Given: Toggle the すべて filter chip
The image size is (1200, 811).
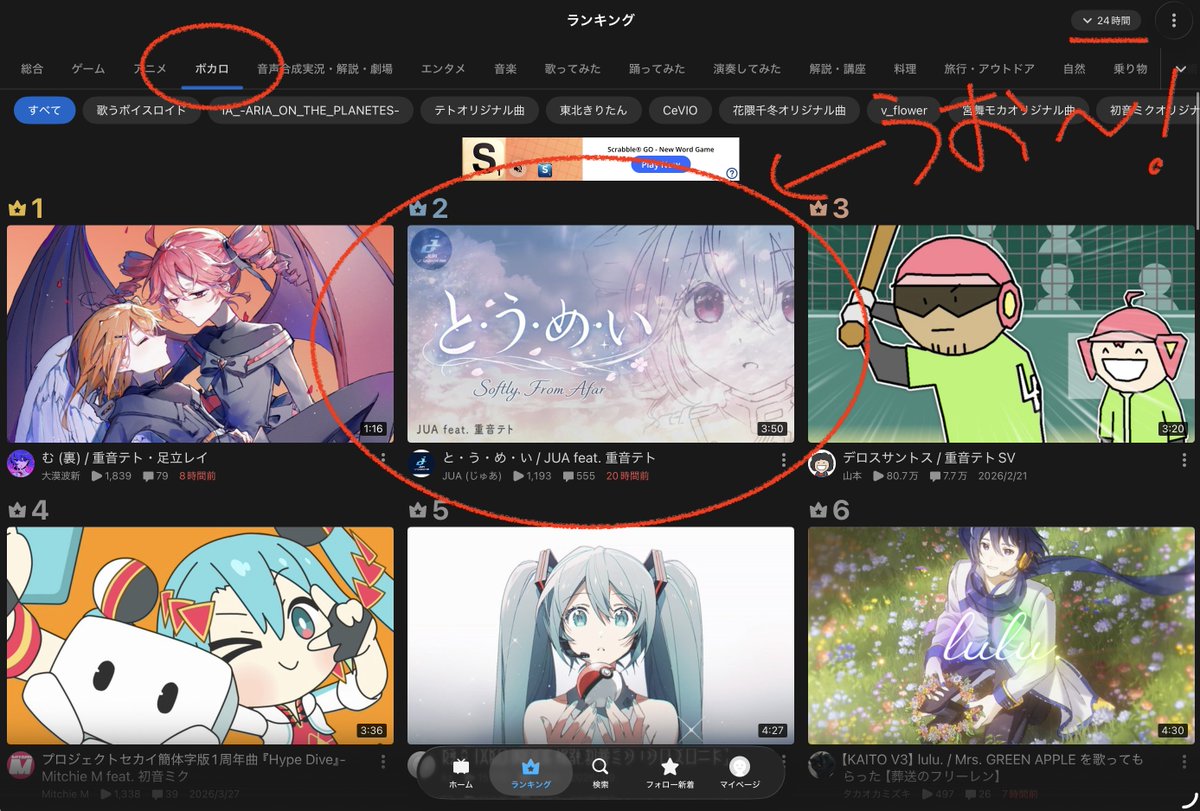Looking at the screenshot, I should pos(44,110).
